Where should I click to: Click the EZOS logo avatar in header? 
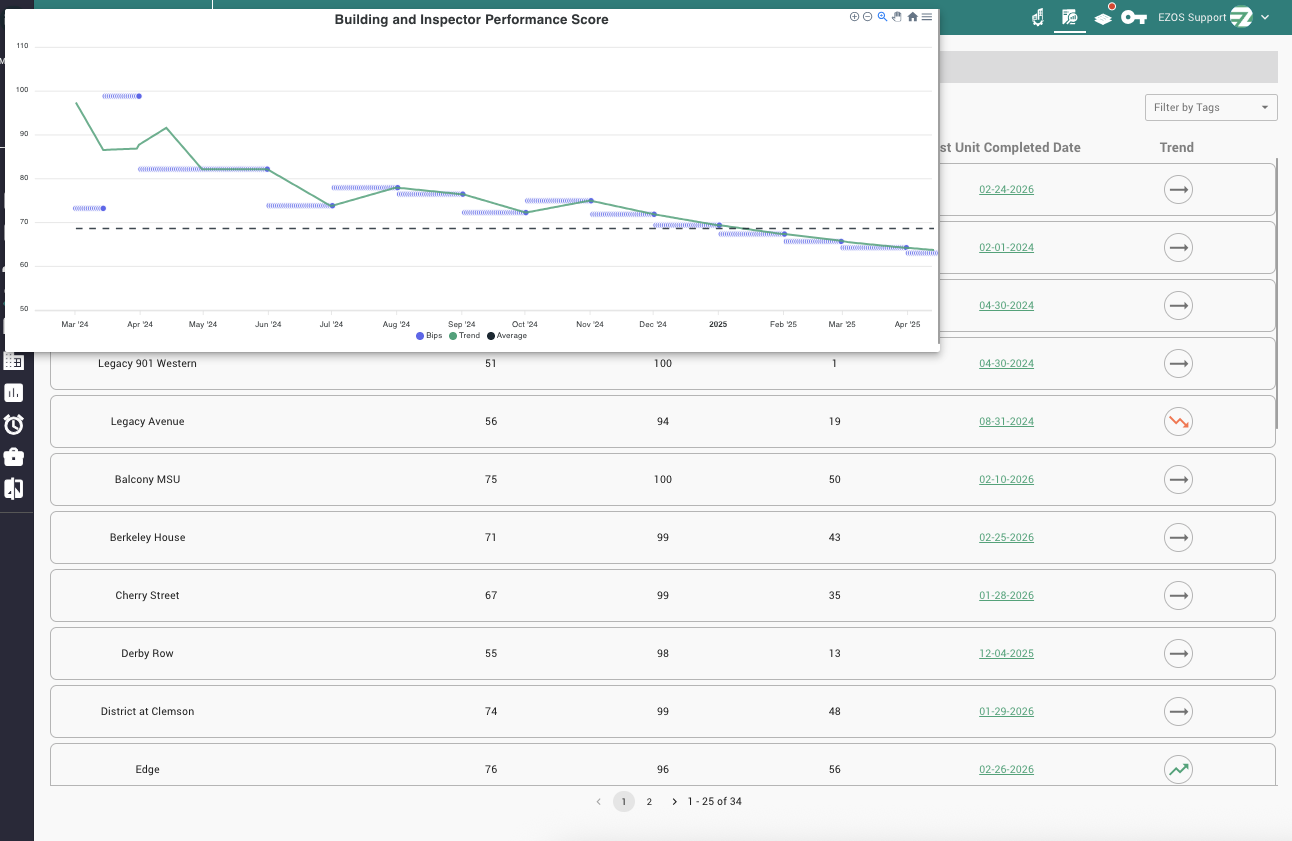click(1241, 17)
